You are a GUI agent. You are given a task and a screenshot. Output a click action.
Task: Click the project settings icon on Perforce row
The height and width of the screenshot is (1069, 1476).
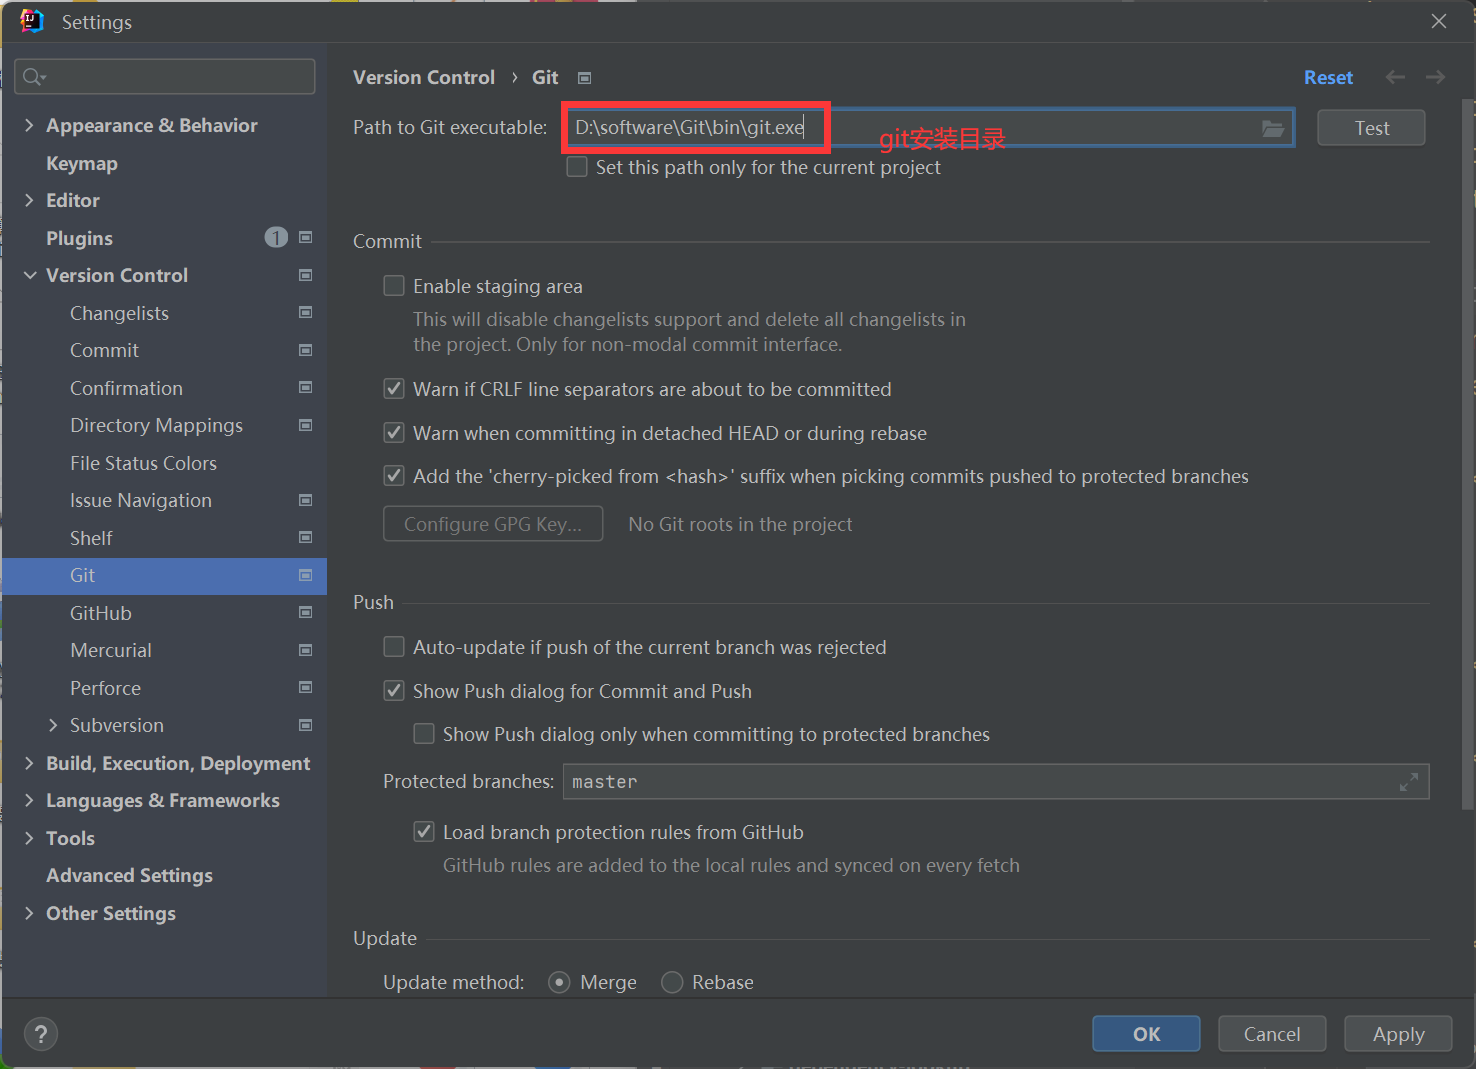[306, 688]
